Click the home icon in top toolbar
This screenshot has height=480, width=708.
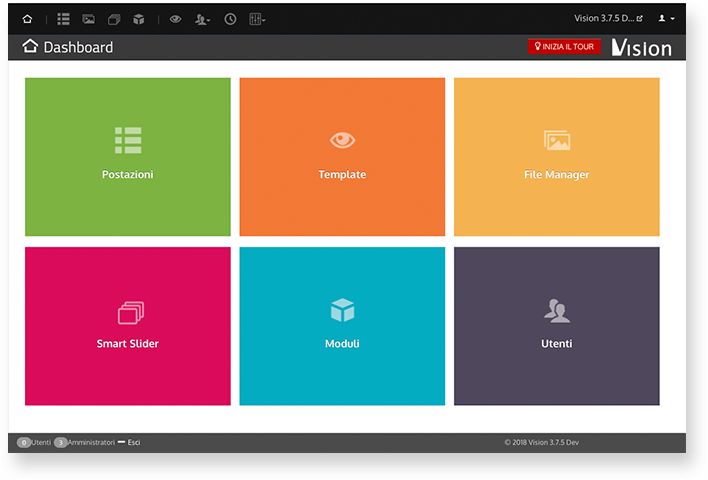click(27, 19)
